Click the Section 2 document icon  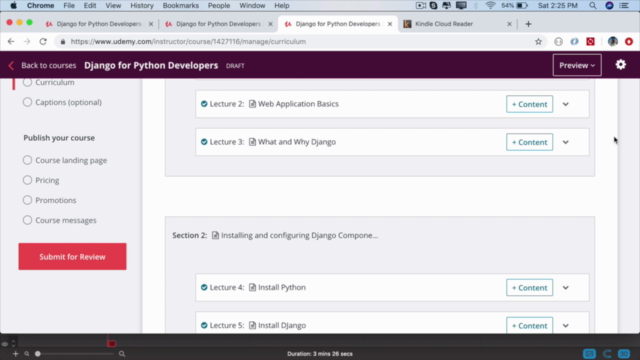click(215, 235)
